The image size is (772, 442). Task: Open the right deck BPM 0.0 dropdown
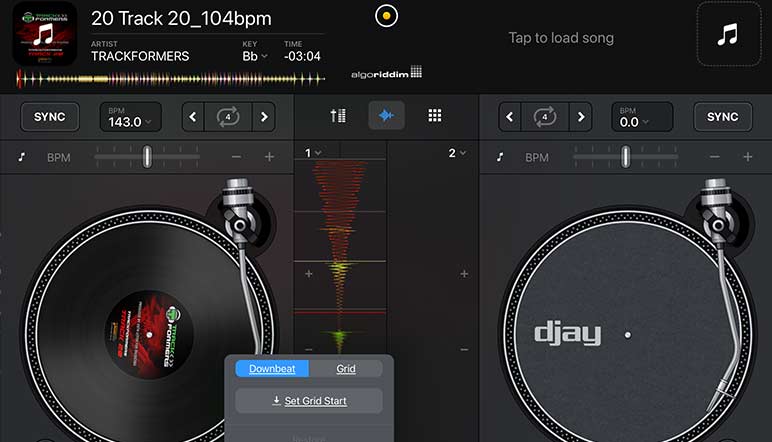pyautogui.click(x=642, y=117)
